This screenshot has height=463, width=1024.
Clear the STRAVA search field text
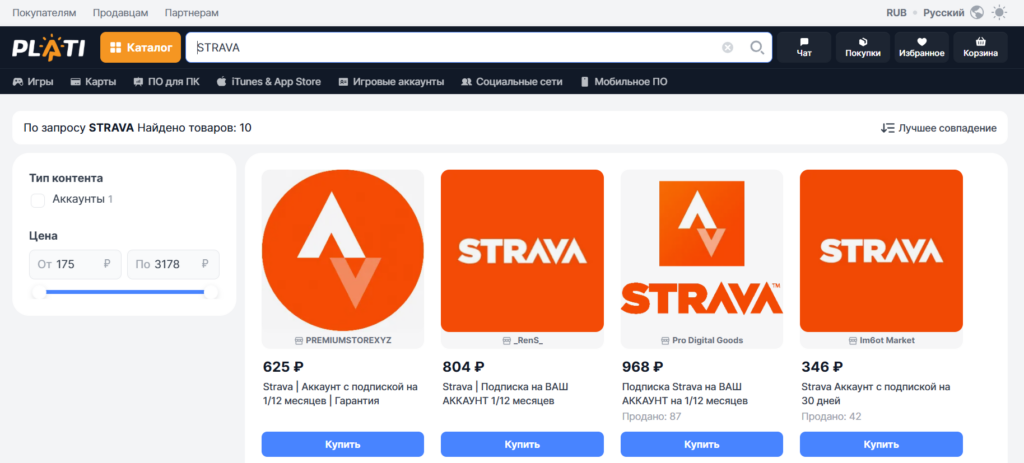[728, 47]
